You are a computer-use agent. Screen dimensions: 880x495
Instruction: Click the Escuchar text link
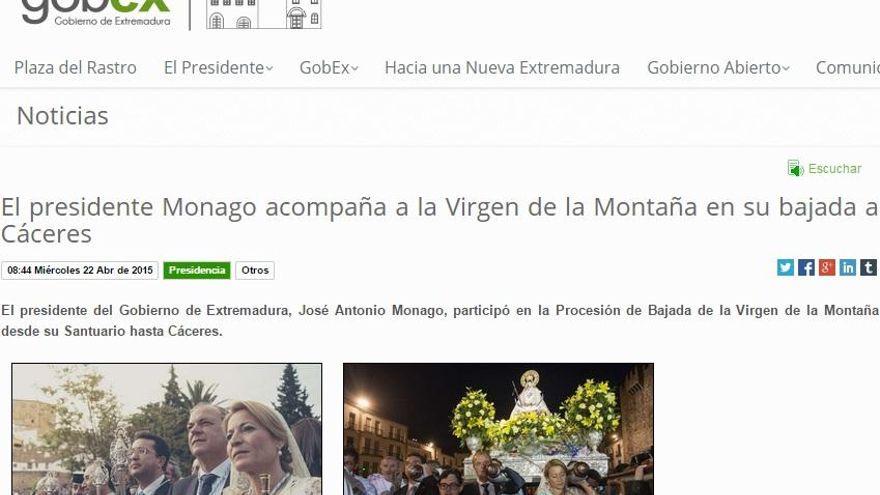click(835, 169)
